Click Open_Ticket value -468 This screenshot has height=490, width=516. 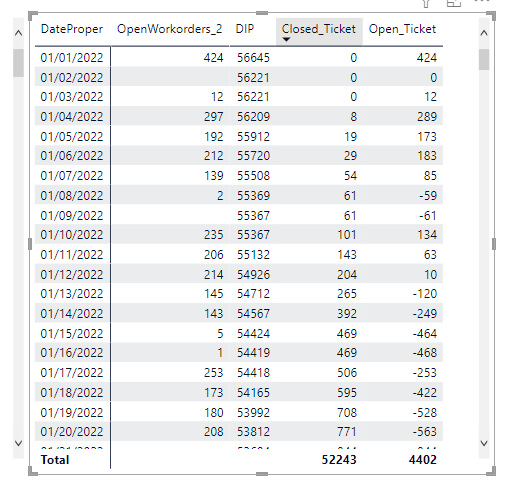coord(425,353)
